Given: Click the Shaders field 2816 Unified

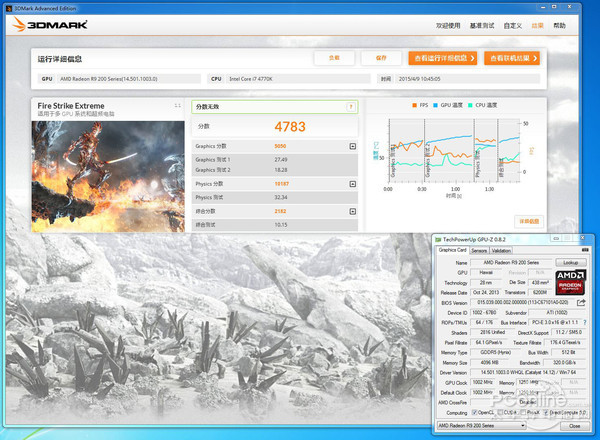Looking at the screenshot, I should [x=492, y=332].
